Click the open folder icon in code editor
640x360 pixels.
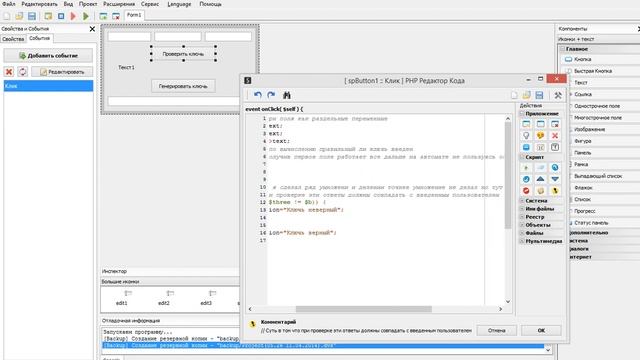click(x=527, y=95)
